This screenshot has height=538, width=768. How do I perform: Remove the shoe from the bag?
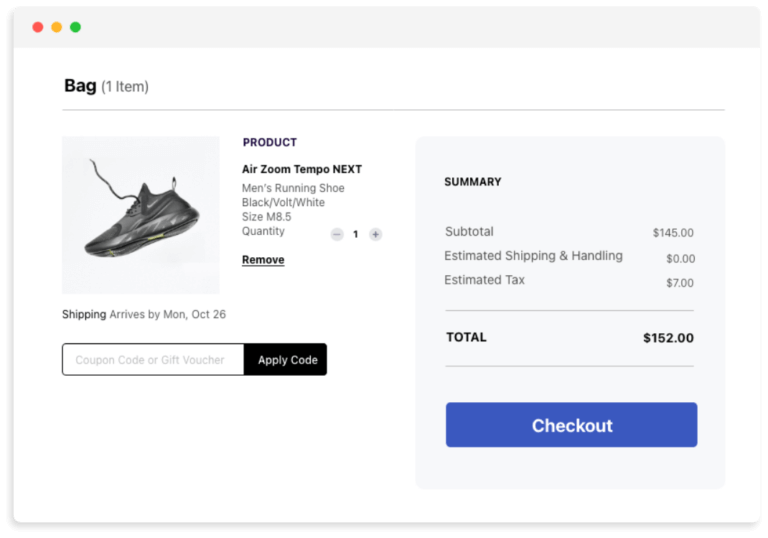263,260
